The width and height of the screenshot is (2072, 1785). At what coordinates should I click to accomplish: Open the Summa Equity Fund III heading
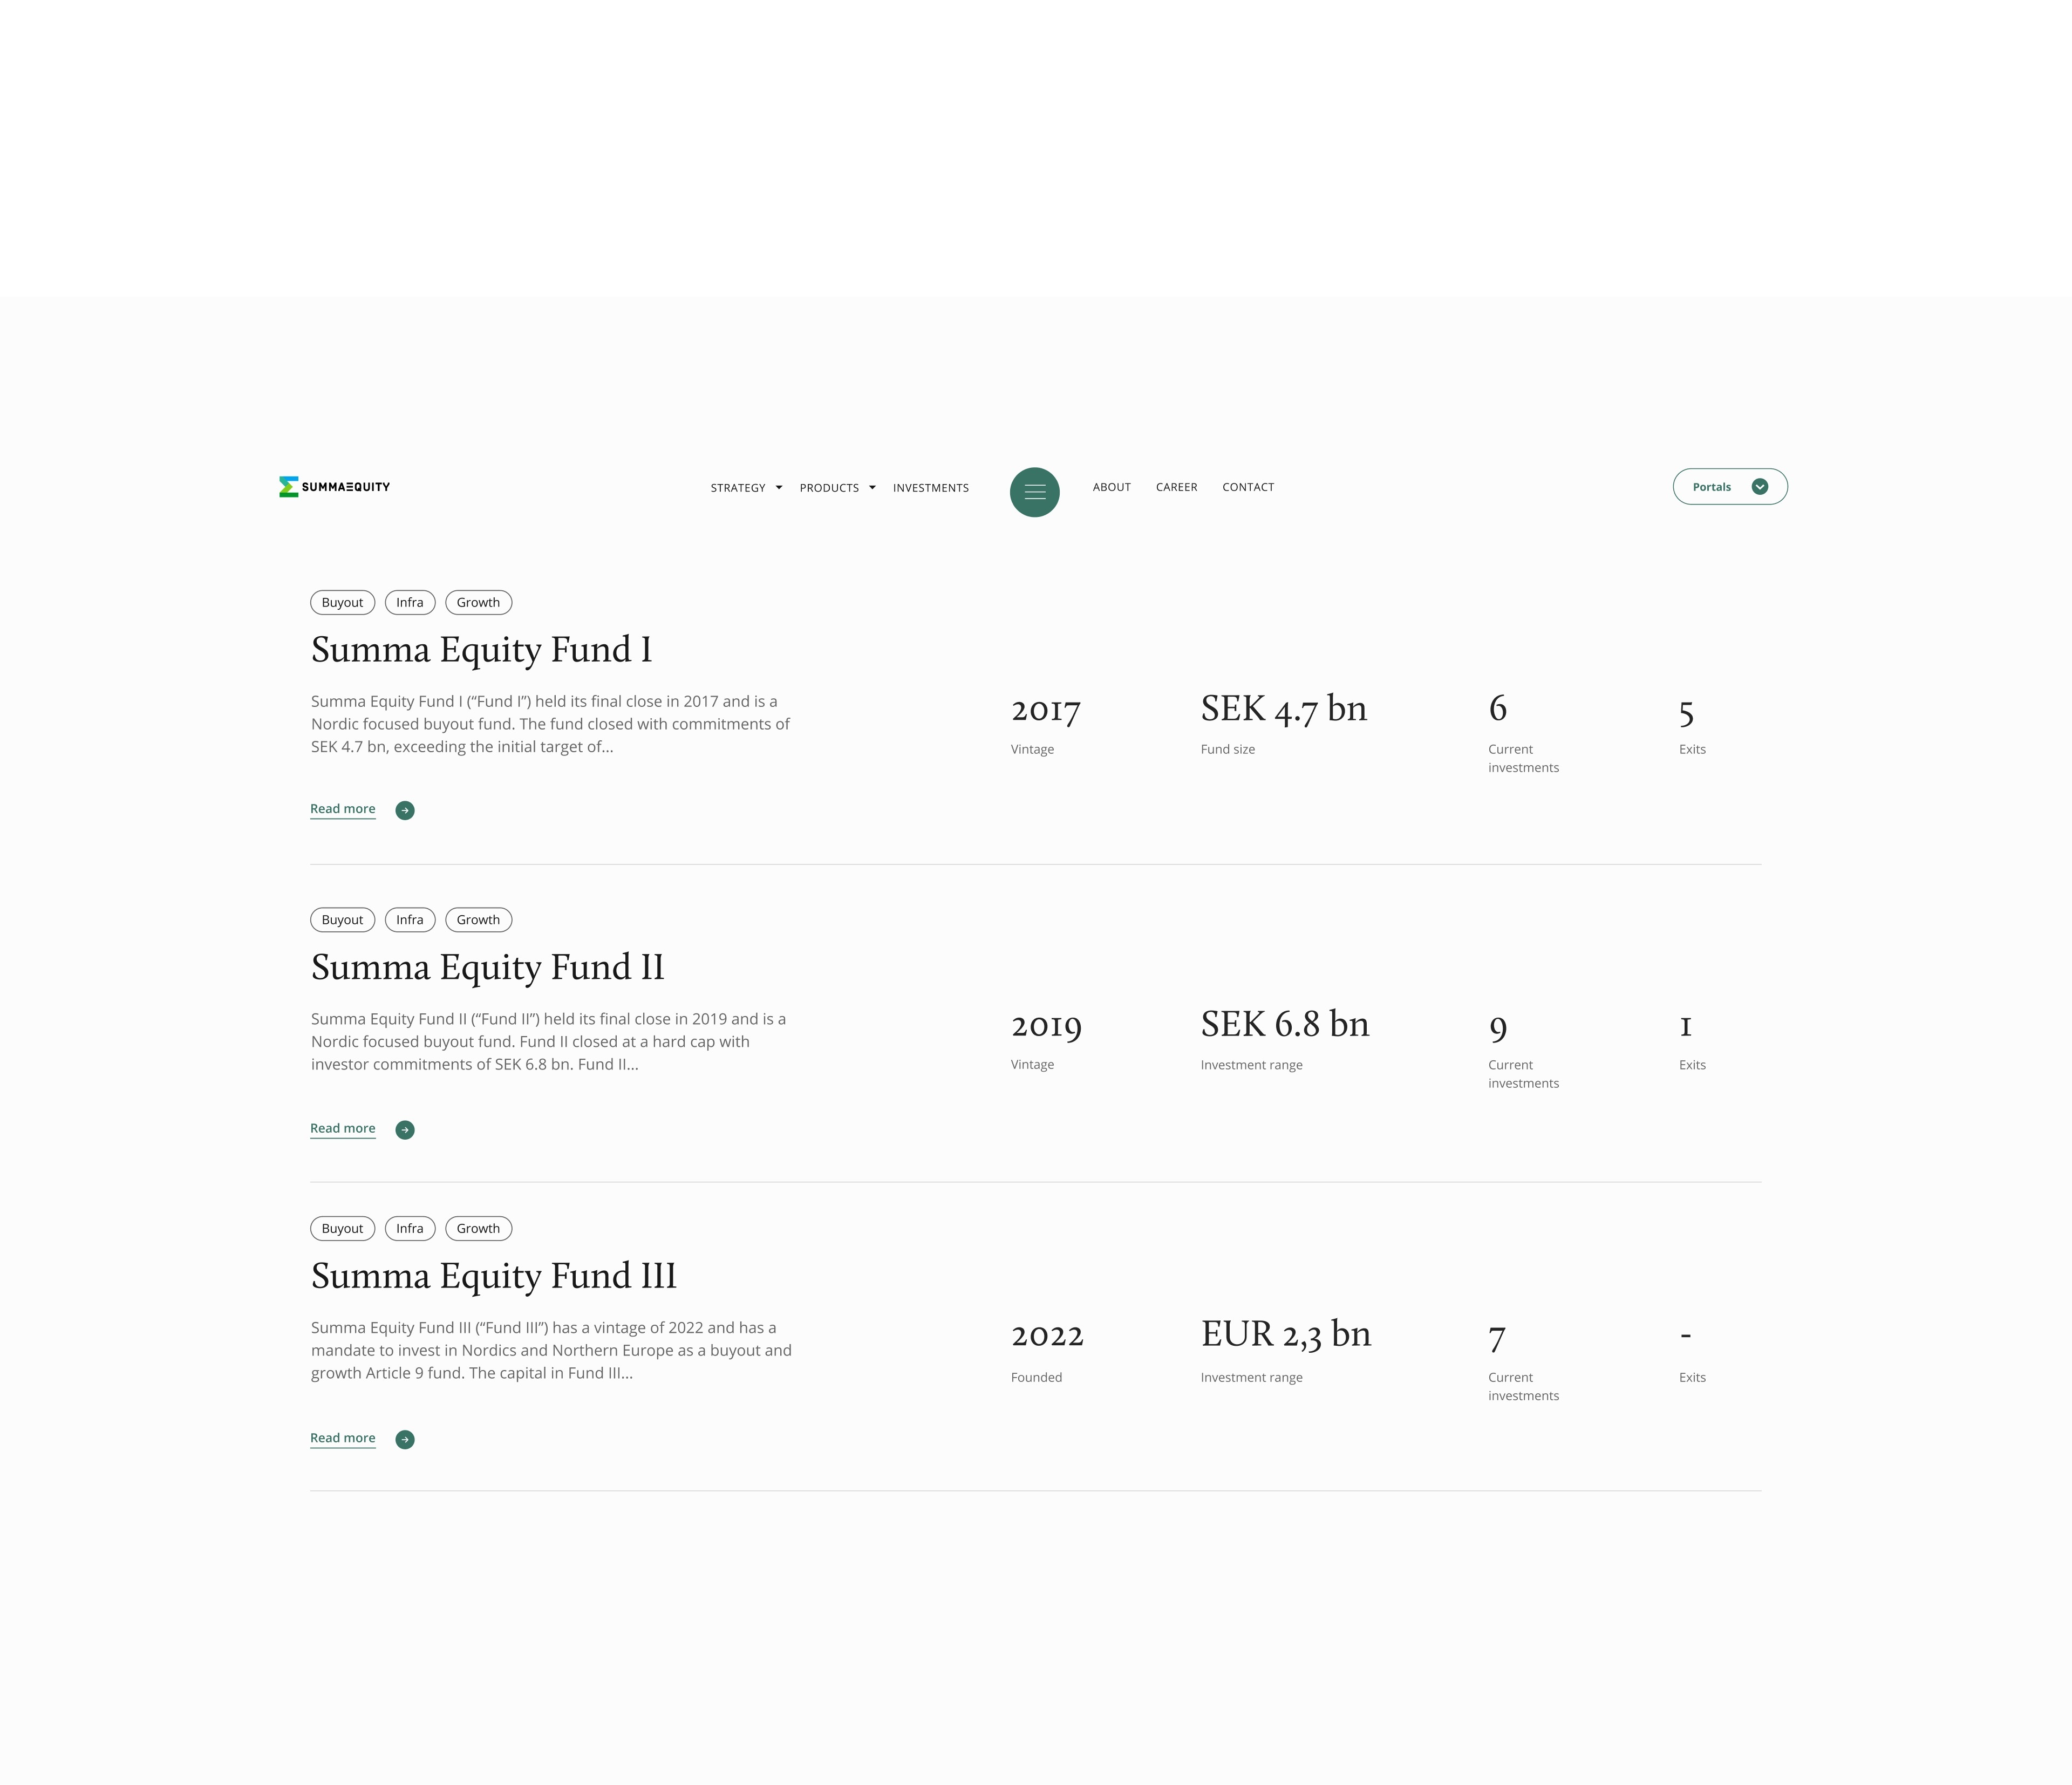[494, 1277]
